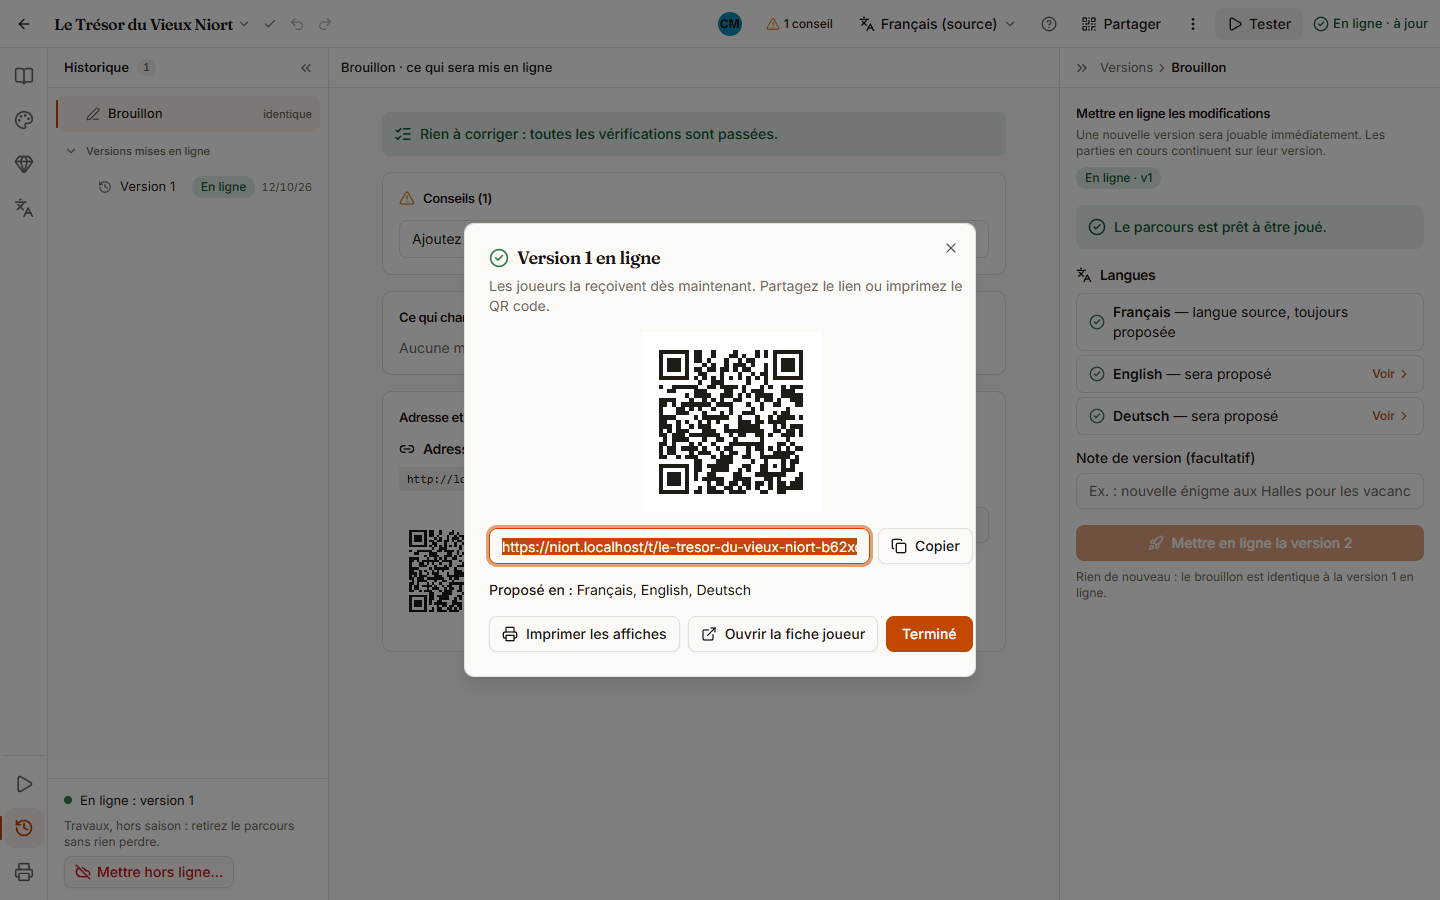Close the Version 1 en ligne dialog
This screenshot has height=900, width=1440.
951,248
